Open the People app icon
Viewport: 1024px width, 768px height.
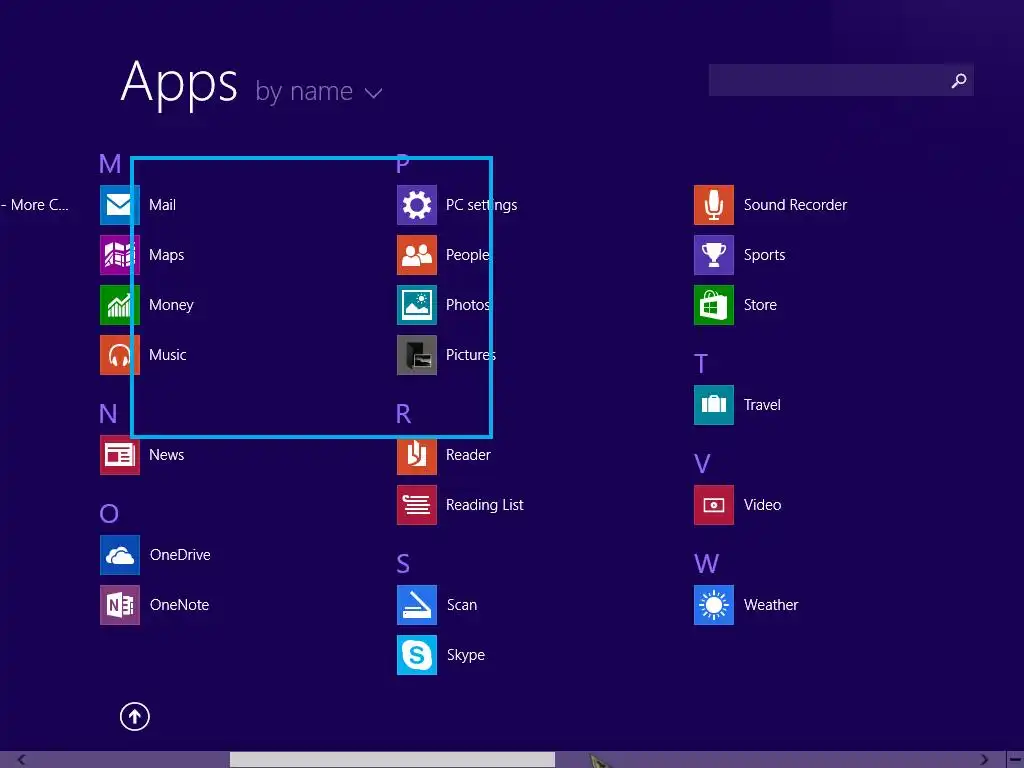click(x=417, y=255)
